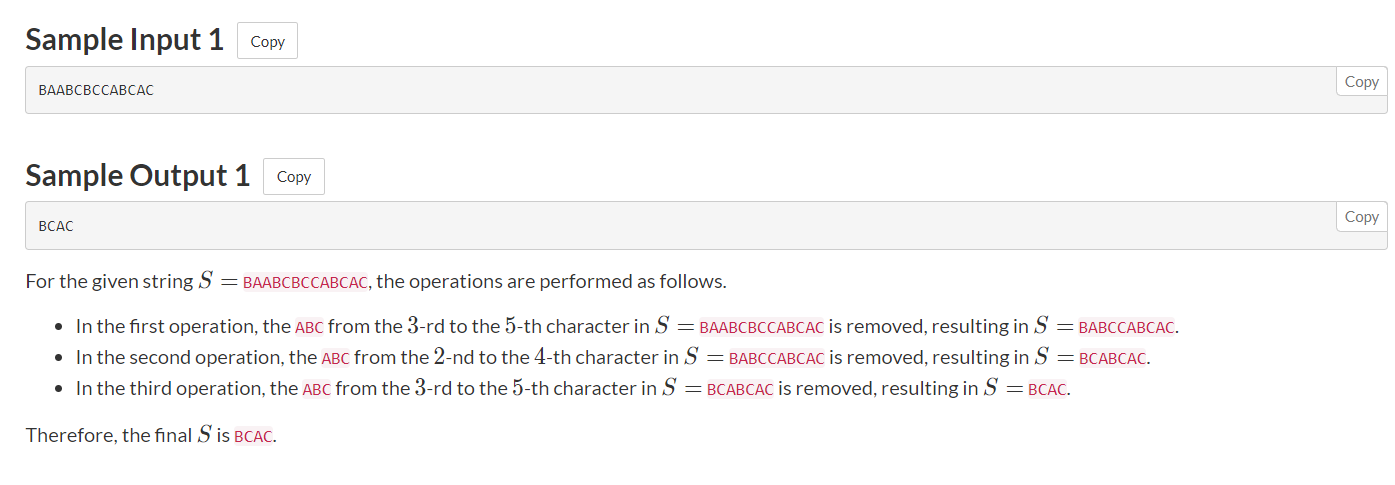Screen dimensions: 1395x485
Task: Click BAABCBCCABCAC code inside the first operation bullet
Action: tap(762, 327)
